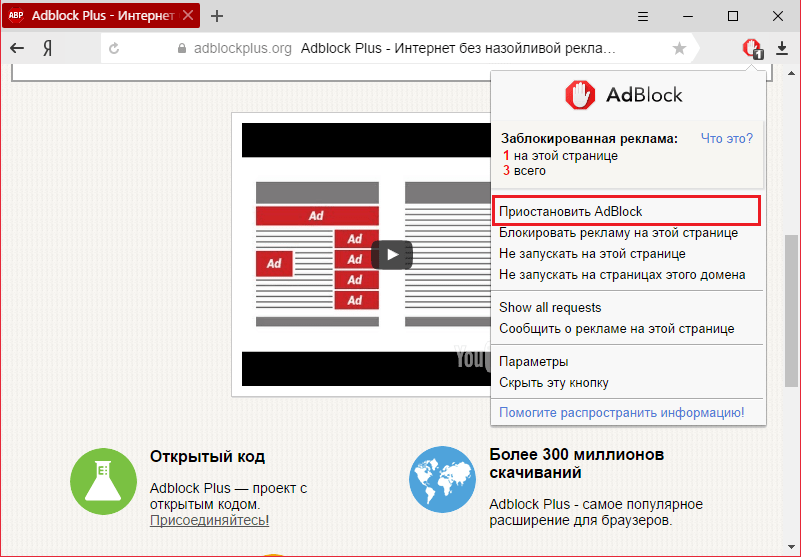Click the Что это? link

point(726,138)
